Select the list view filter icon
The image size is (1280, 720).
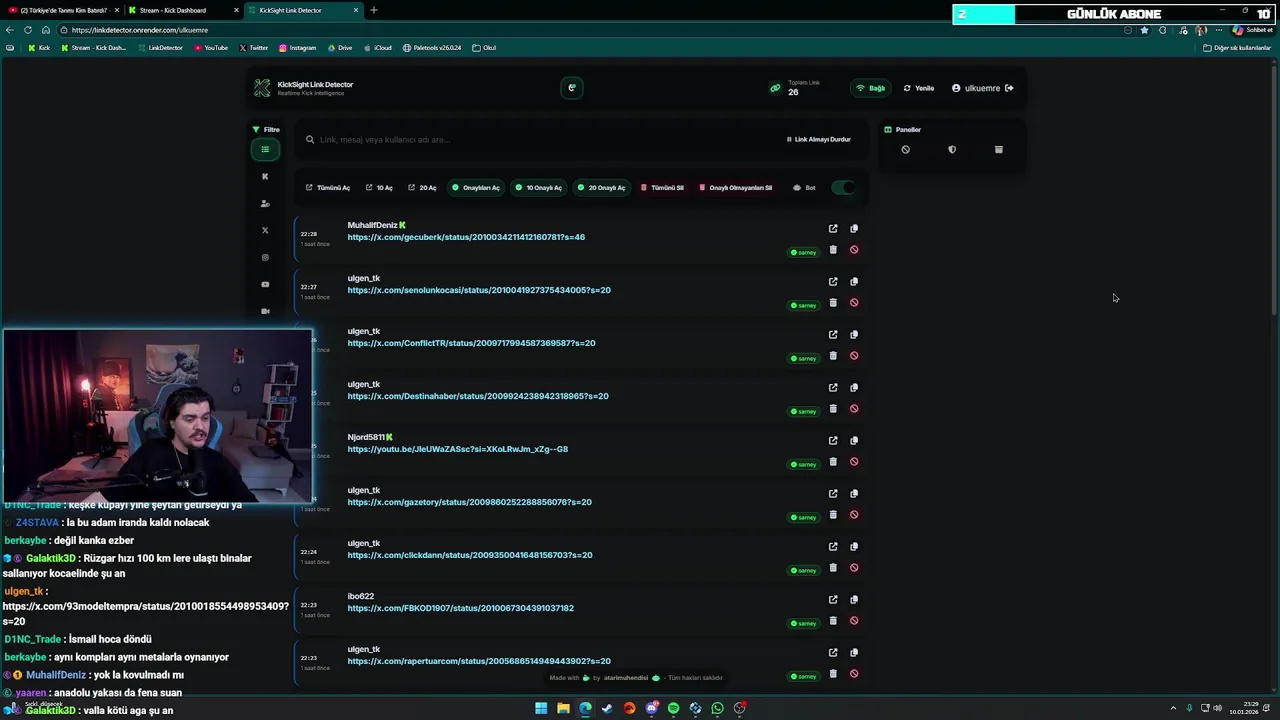(265, 150)
